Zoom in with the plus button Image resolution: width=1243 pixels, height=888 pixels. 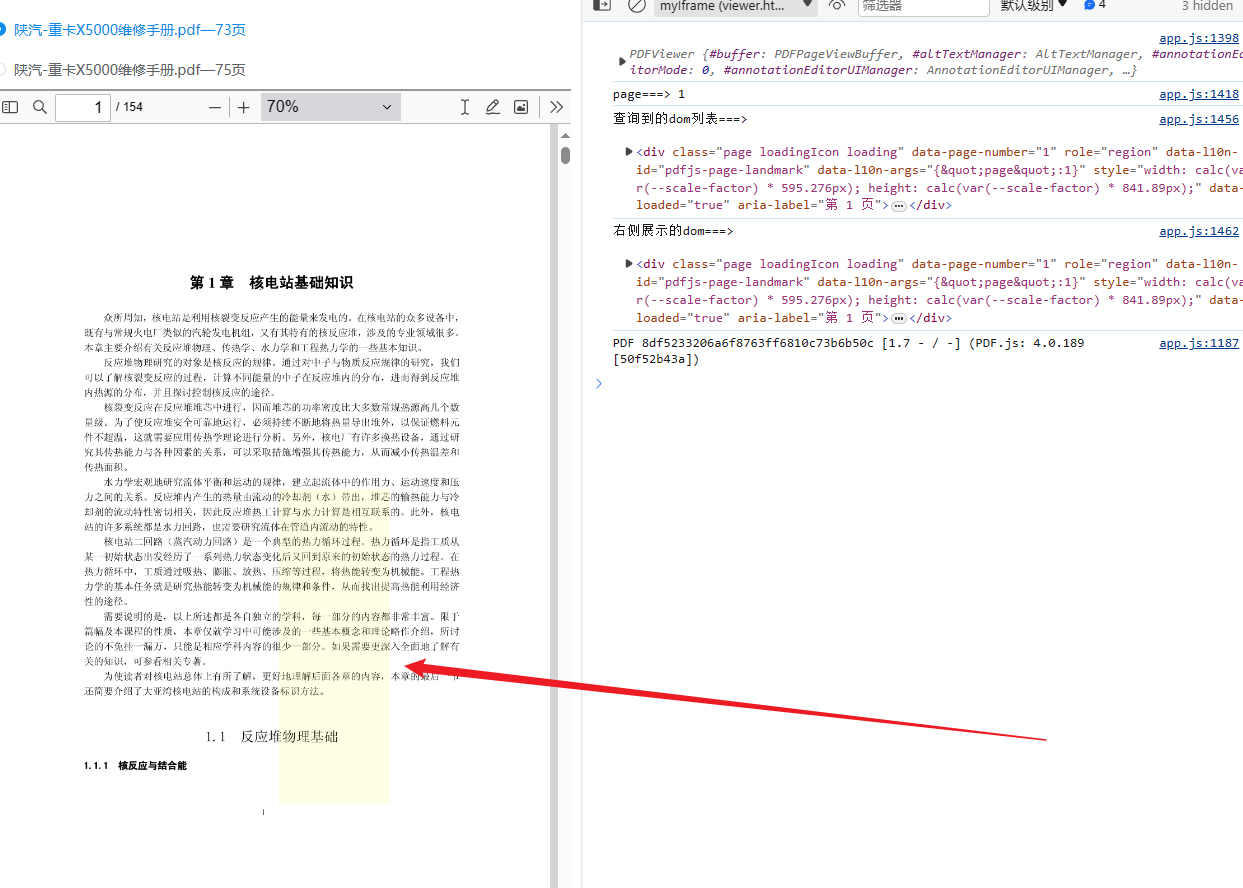244,107
